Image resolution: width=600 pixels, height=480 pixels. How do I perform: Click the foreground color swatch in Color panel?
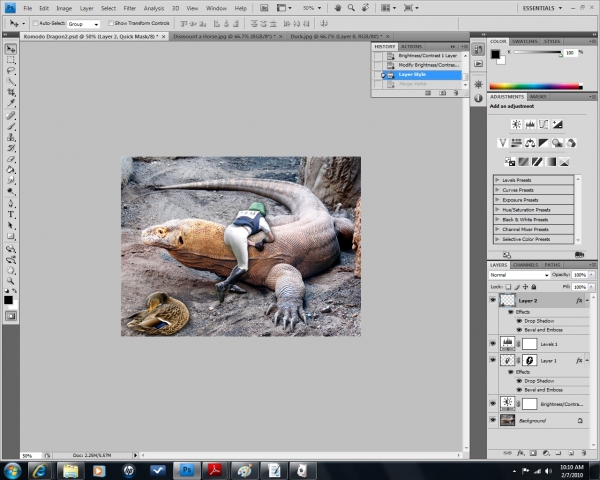tap(495, 54)
